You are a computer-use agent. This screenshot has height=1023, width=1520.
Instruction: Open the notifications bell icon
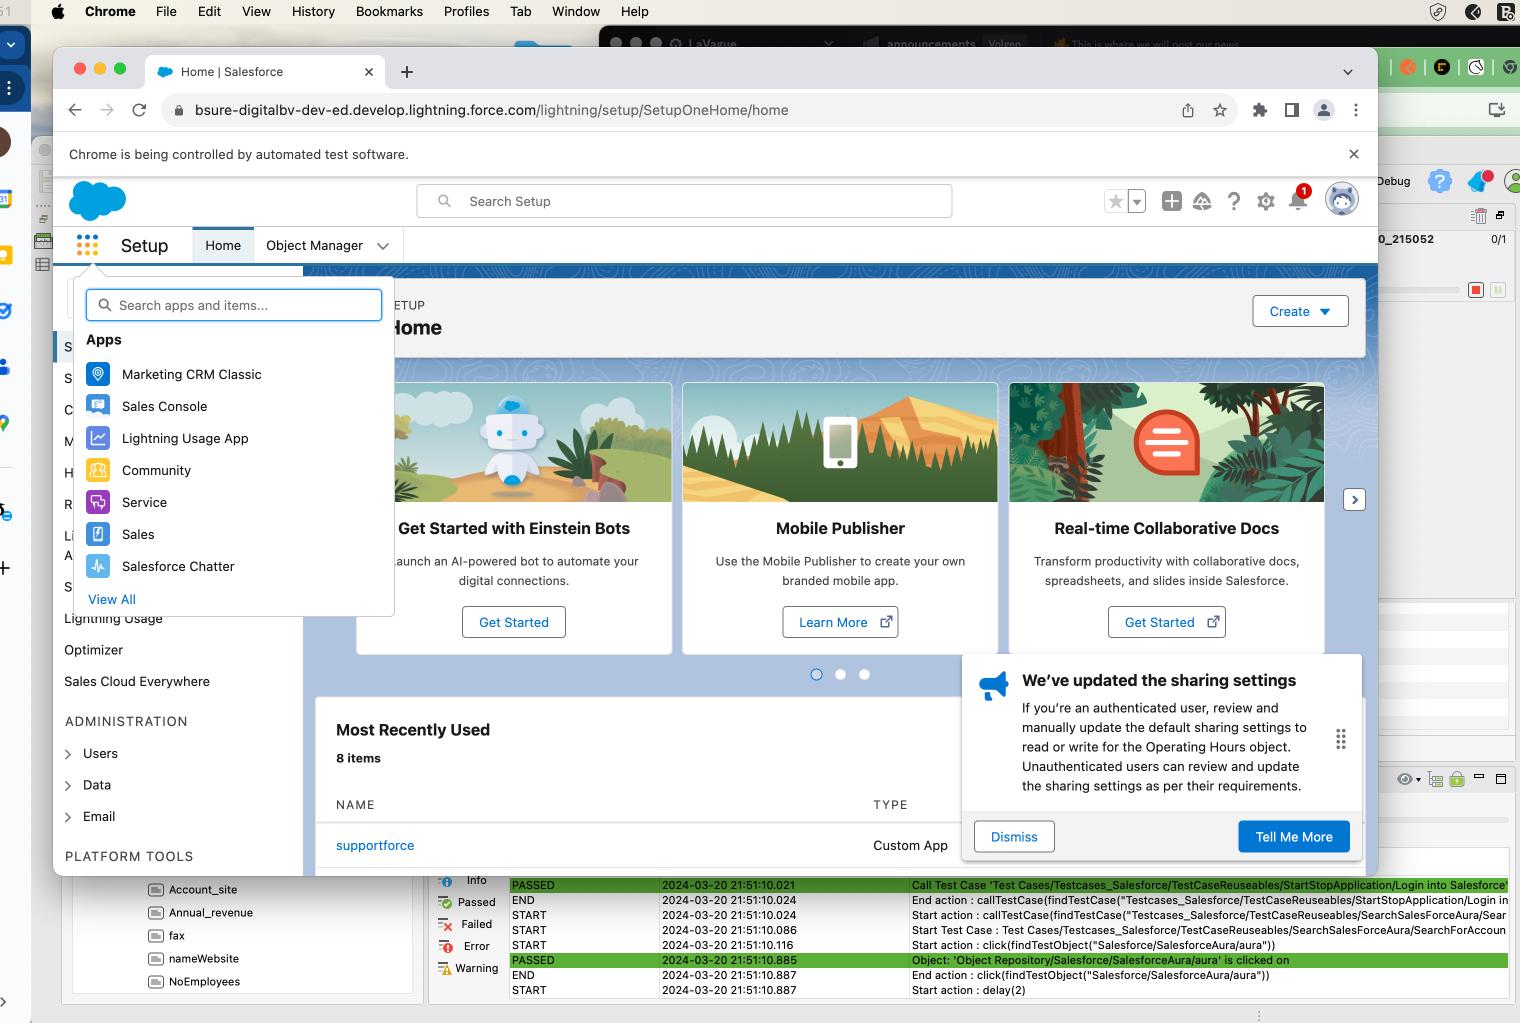(1298, 201)
